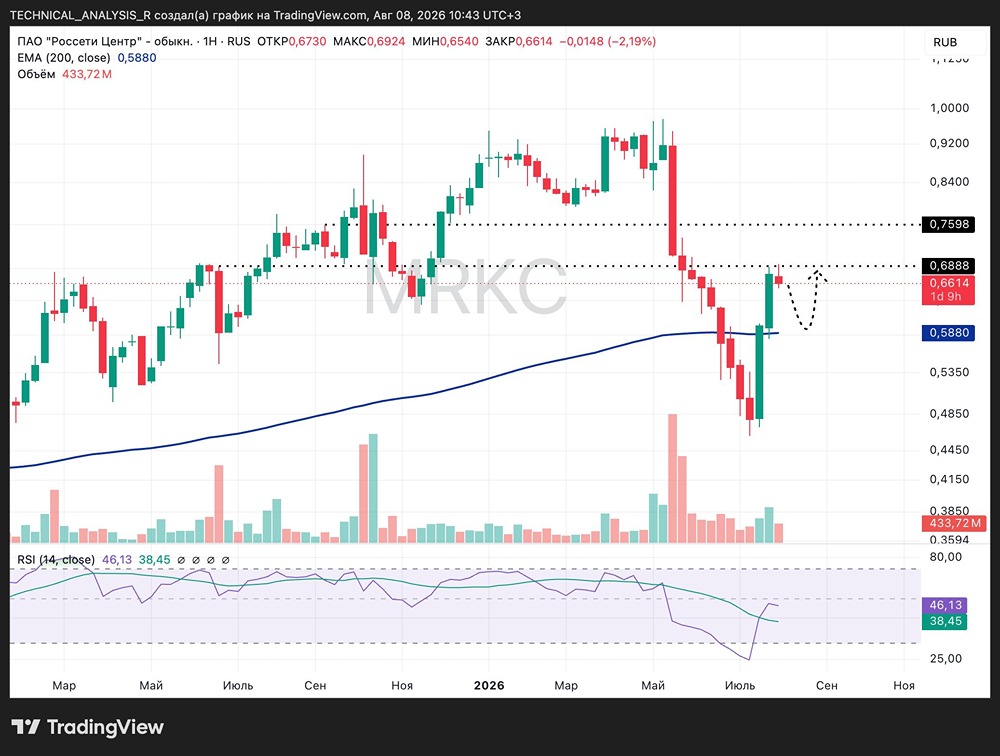Click the TECHNICAL_ANALYSIS_R author name
Screen dimensions: 1000x756
(80, 15)
